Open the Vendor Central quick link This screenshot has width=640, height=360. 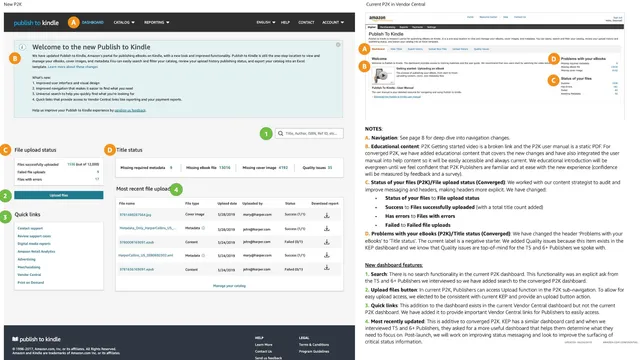pyautogui.click(x=29, y=275)
